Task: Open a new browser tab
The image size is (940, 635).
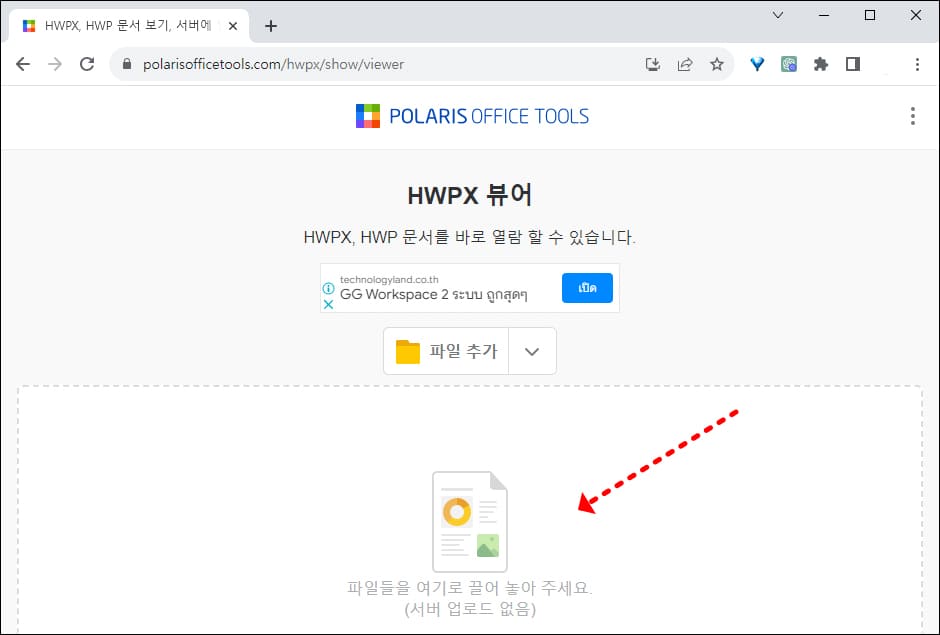Action: coord(270,27)
